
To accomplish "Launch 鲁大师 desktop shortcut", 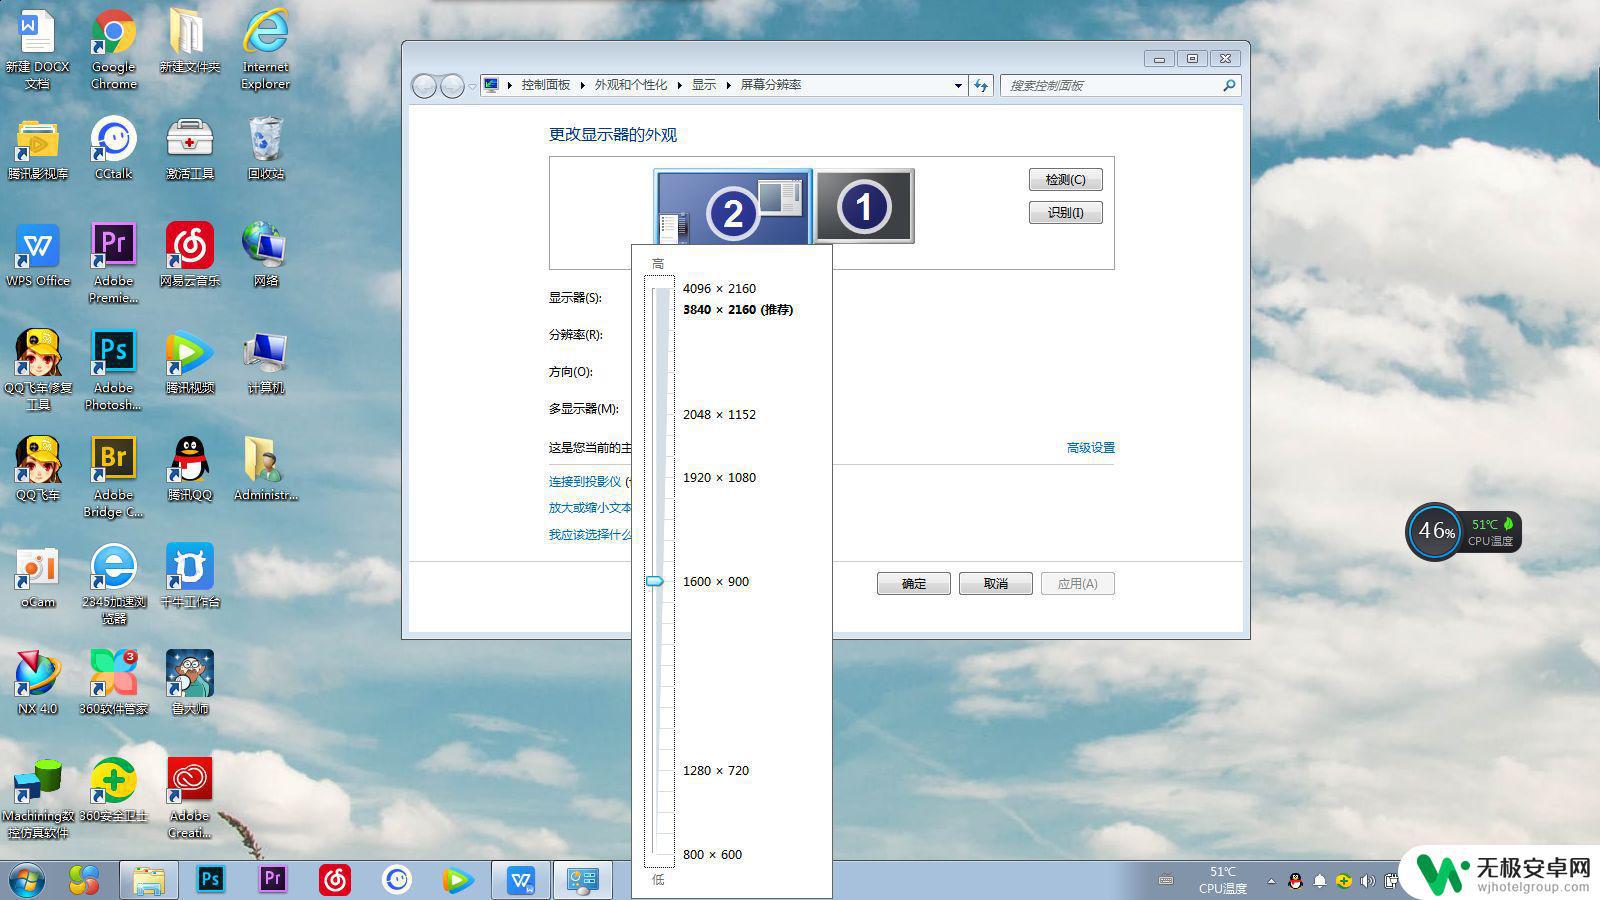I will tap(189, 684).
